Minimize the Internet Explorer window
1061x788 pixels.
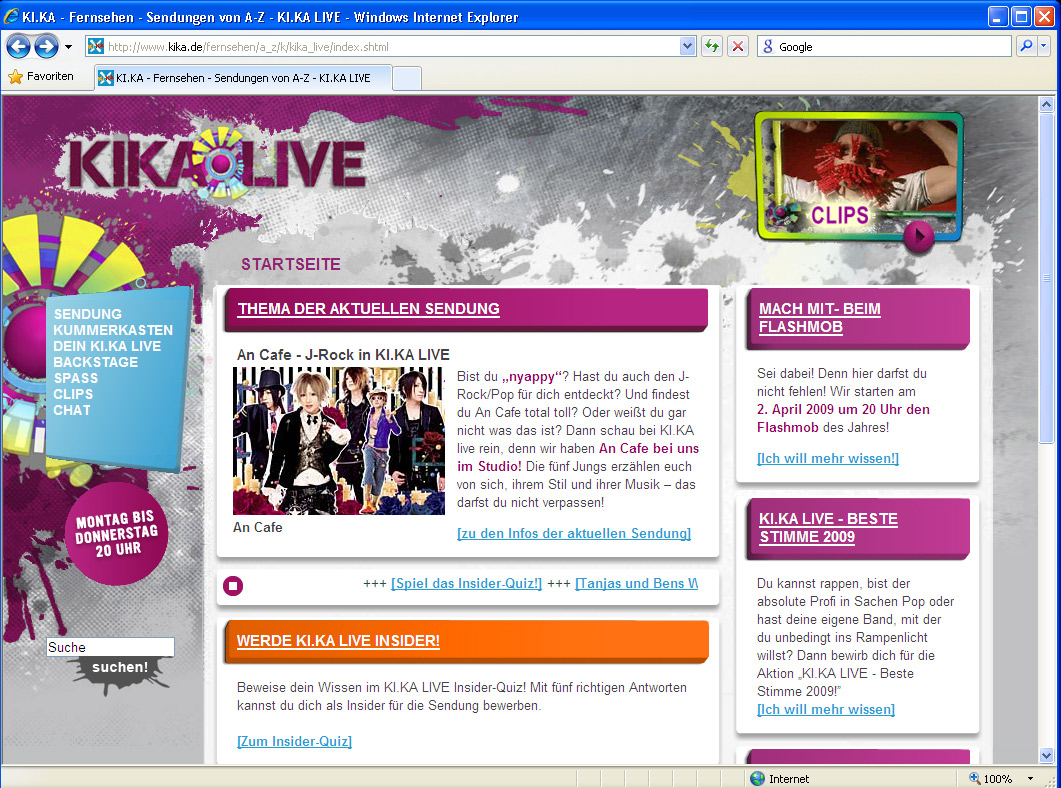tap(999, 16)
